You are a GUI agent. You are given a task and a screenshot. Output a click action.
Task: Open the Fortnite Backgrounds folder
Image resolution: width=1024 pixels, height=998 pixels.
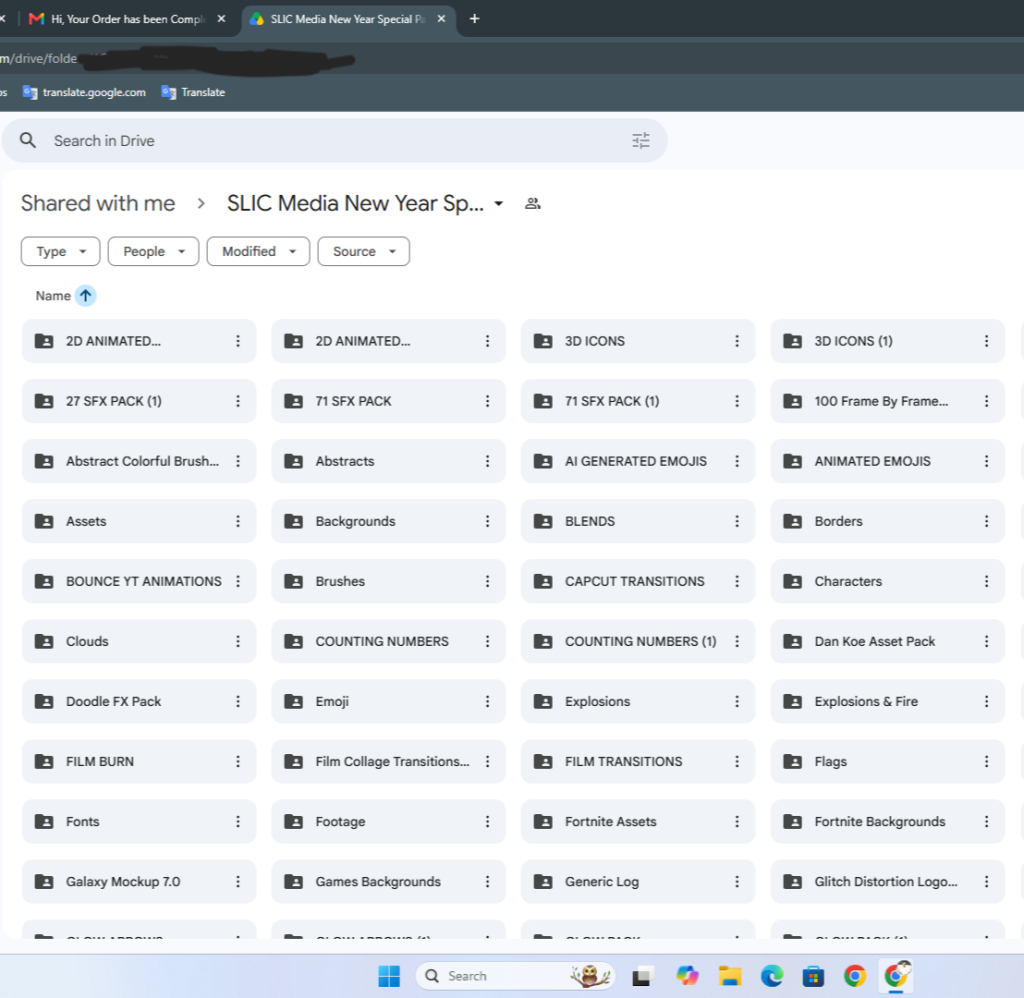pos(887,822)
